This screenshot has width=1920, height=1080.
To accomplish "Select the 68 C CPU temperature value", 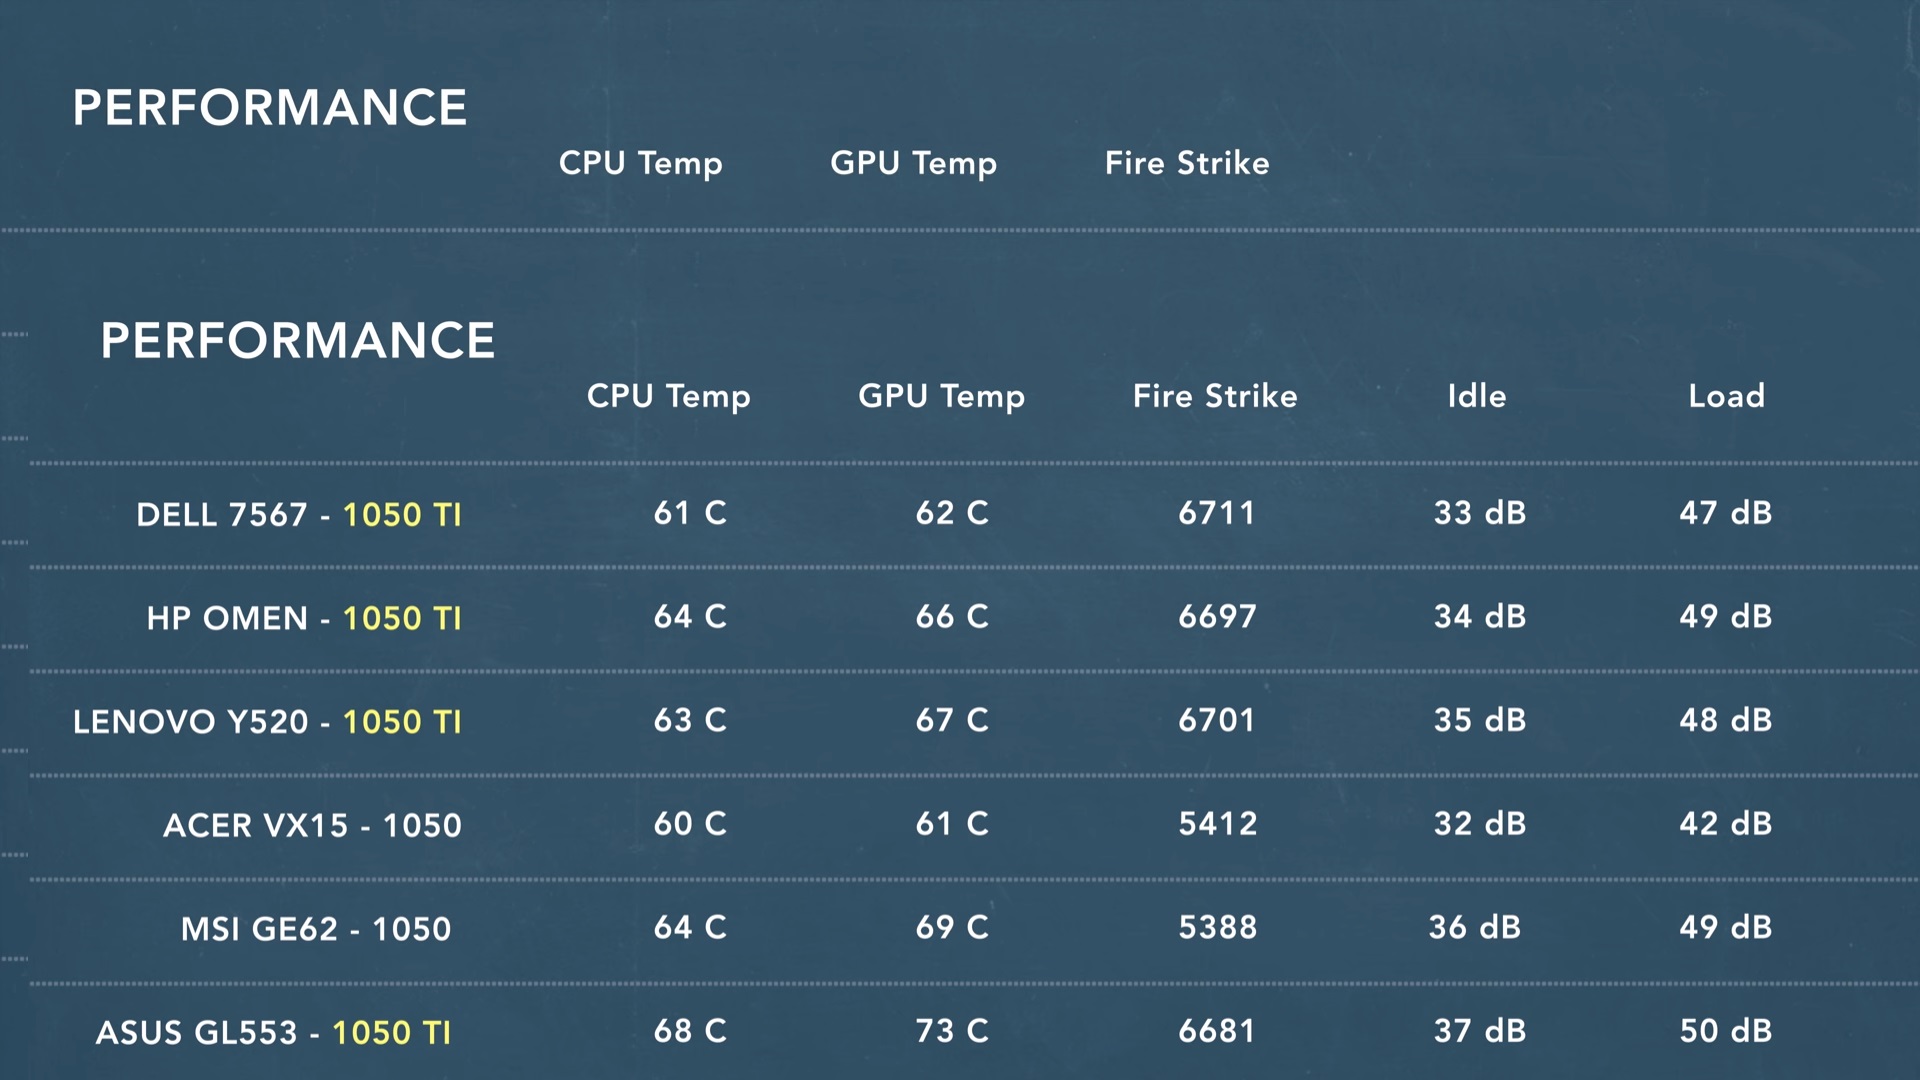I will click(690, 1031).
